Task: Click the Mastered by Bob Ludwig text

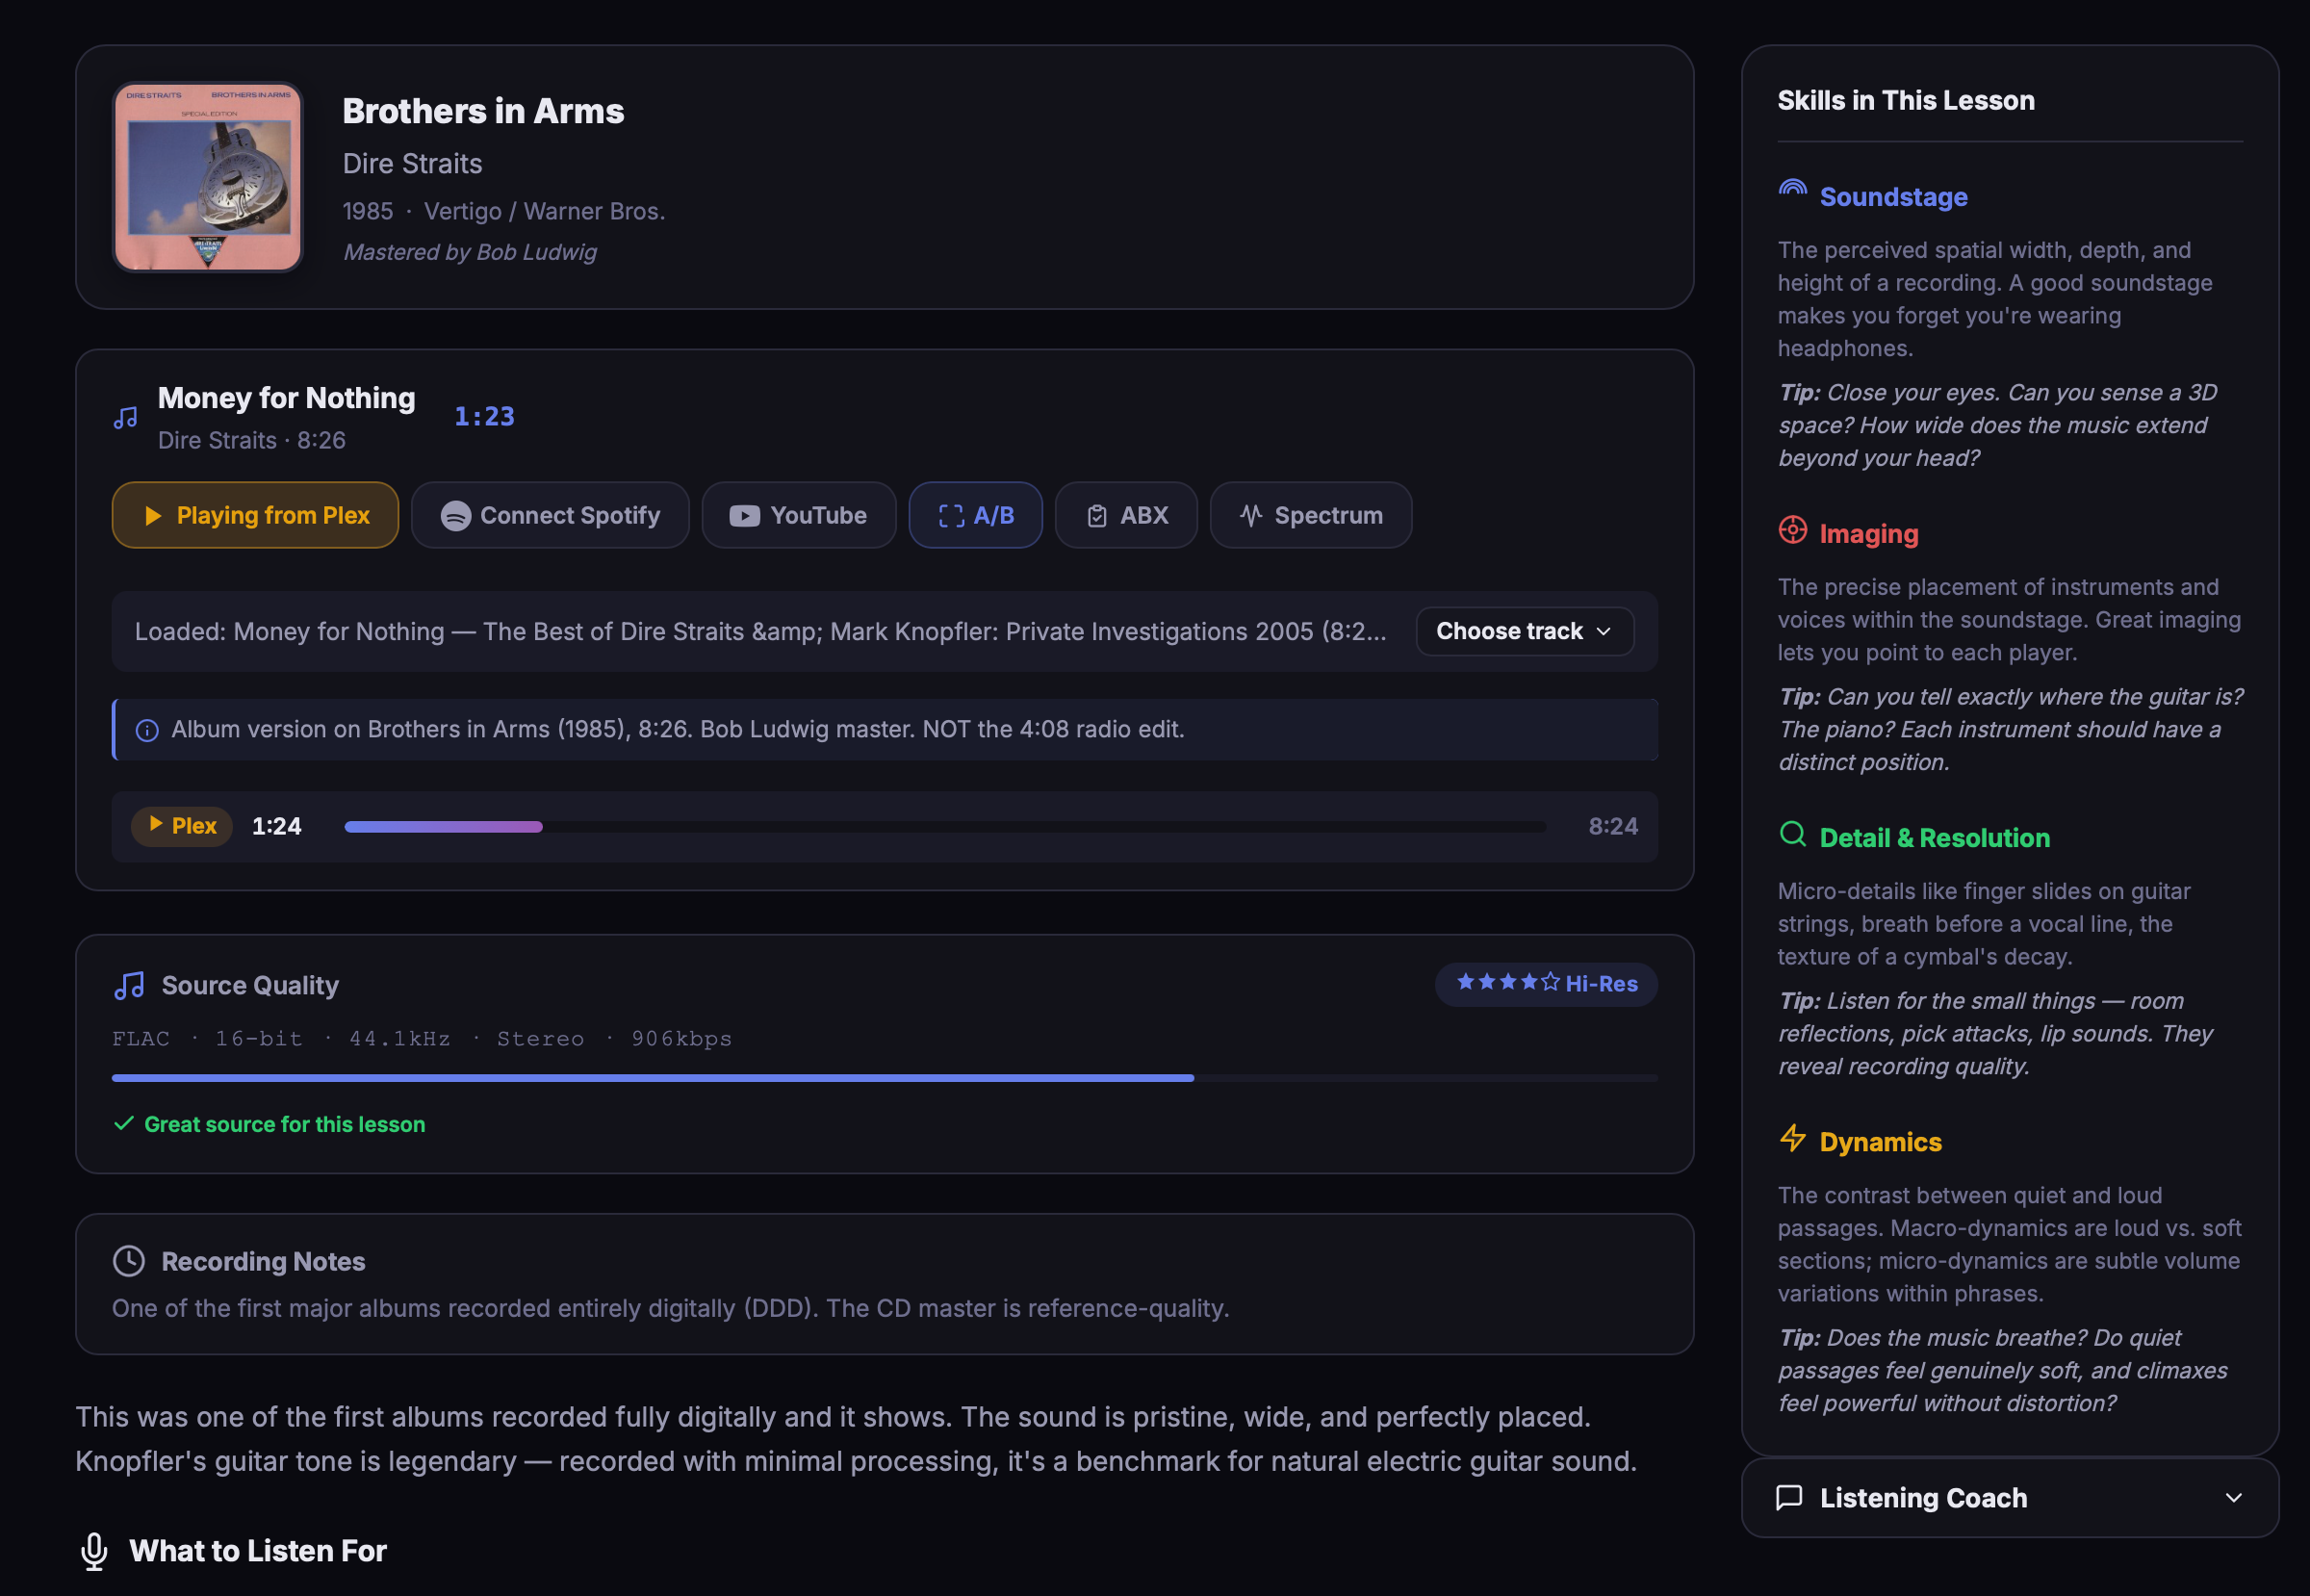Action: [x=470, y=252]
